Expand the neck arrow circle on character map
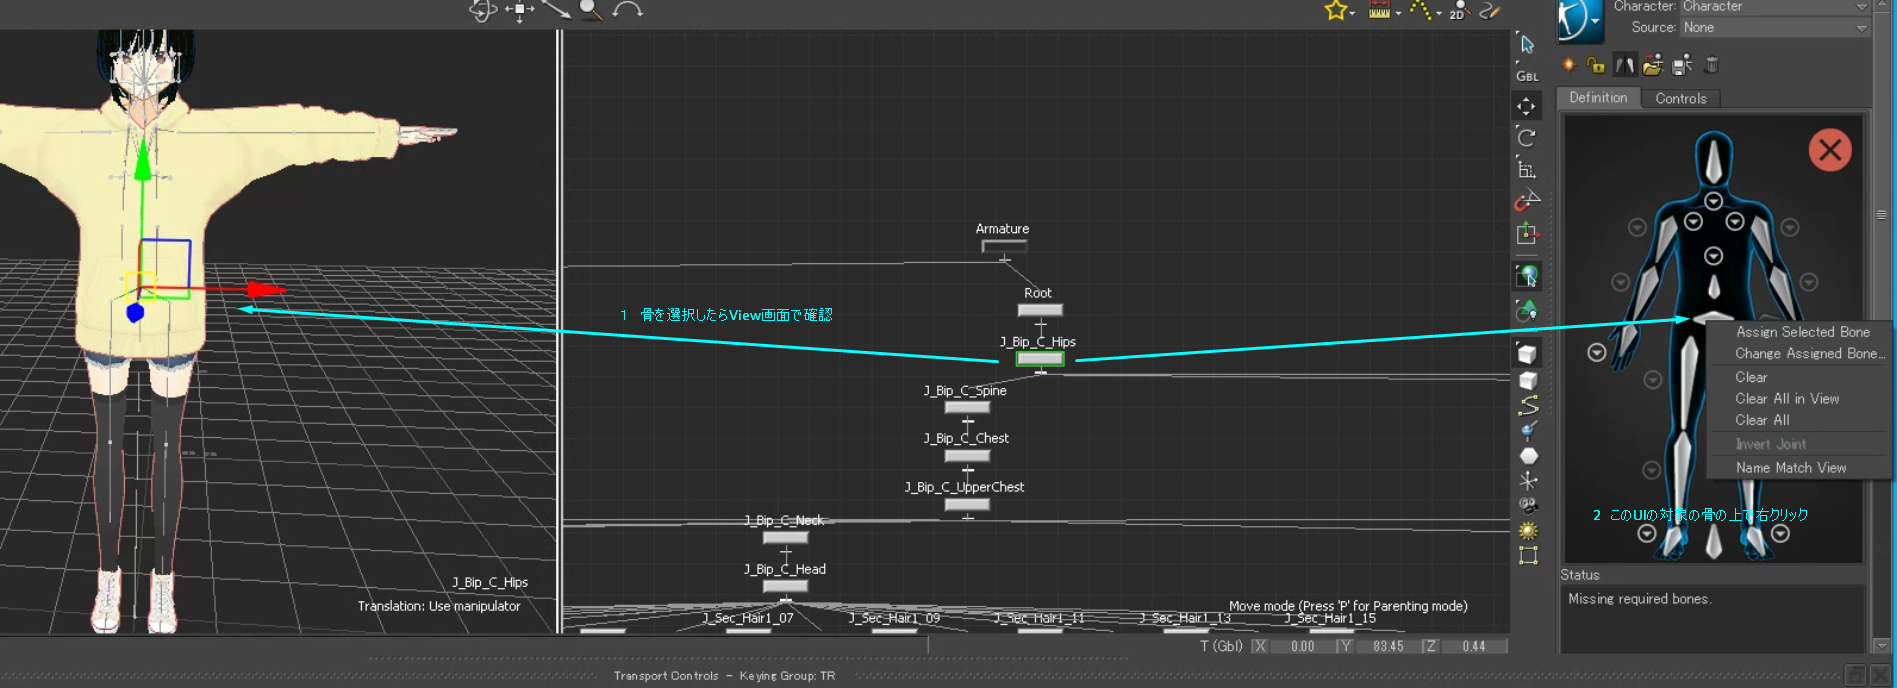 click(x=1713, y=201)
